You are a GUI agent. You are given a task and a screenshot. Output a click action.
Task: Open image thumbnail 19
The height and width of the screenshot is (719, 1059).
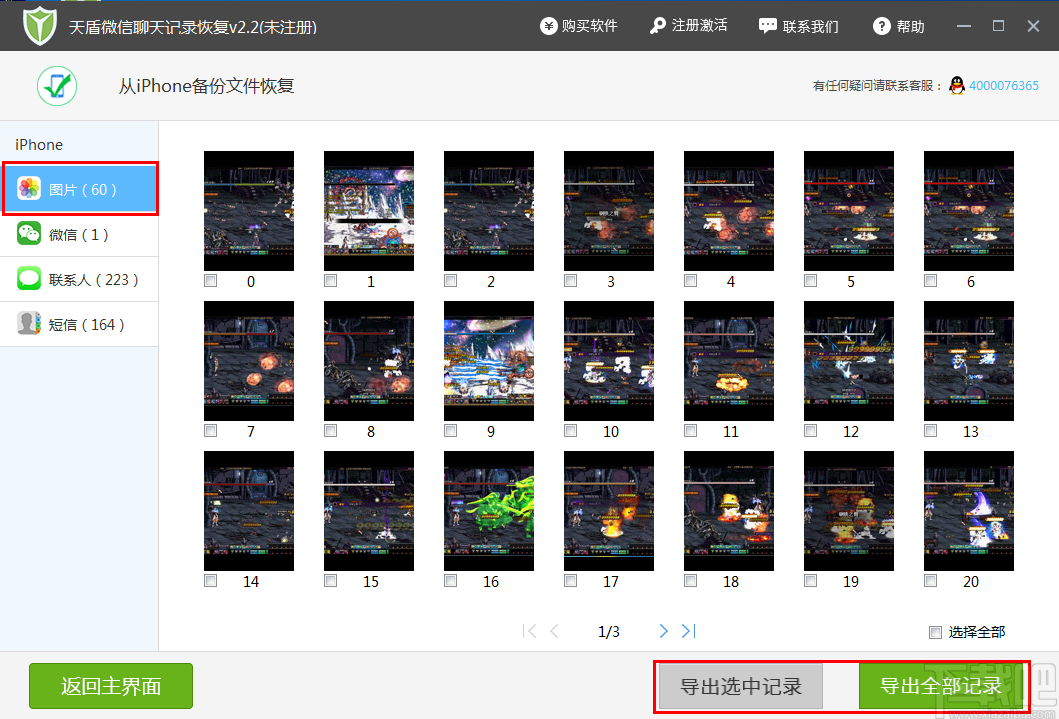pos(849,510)
